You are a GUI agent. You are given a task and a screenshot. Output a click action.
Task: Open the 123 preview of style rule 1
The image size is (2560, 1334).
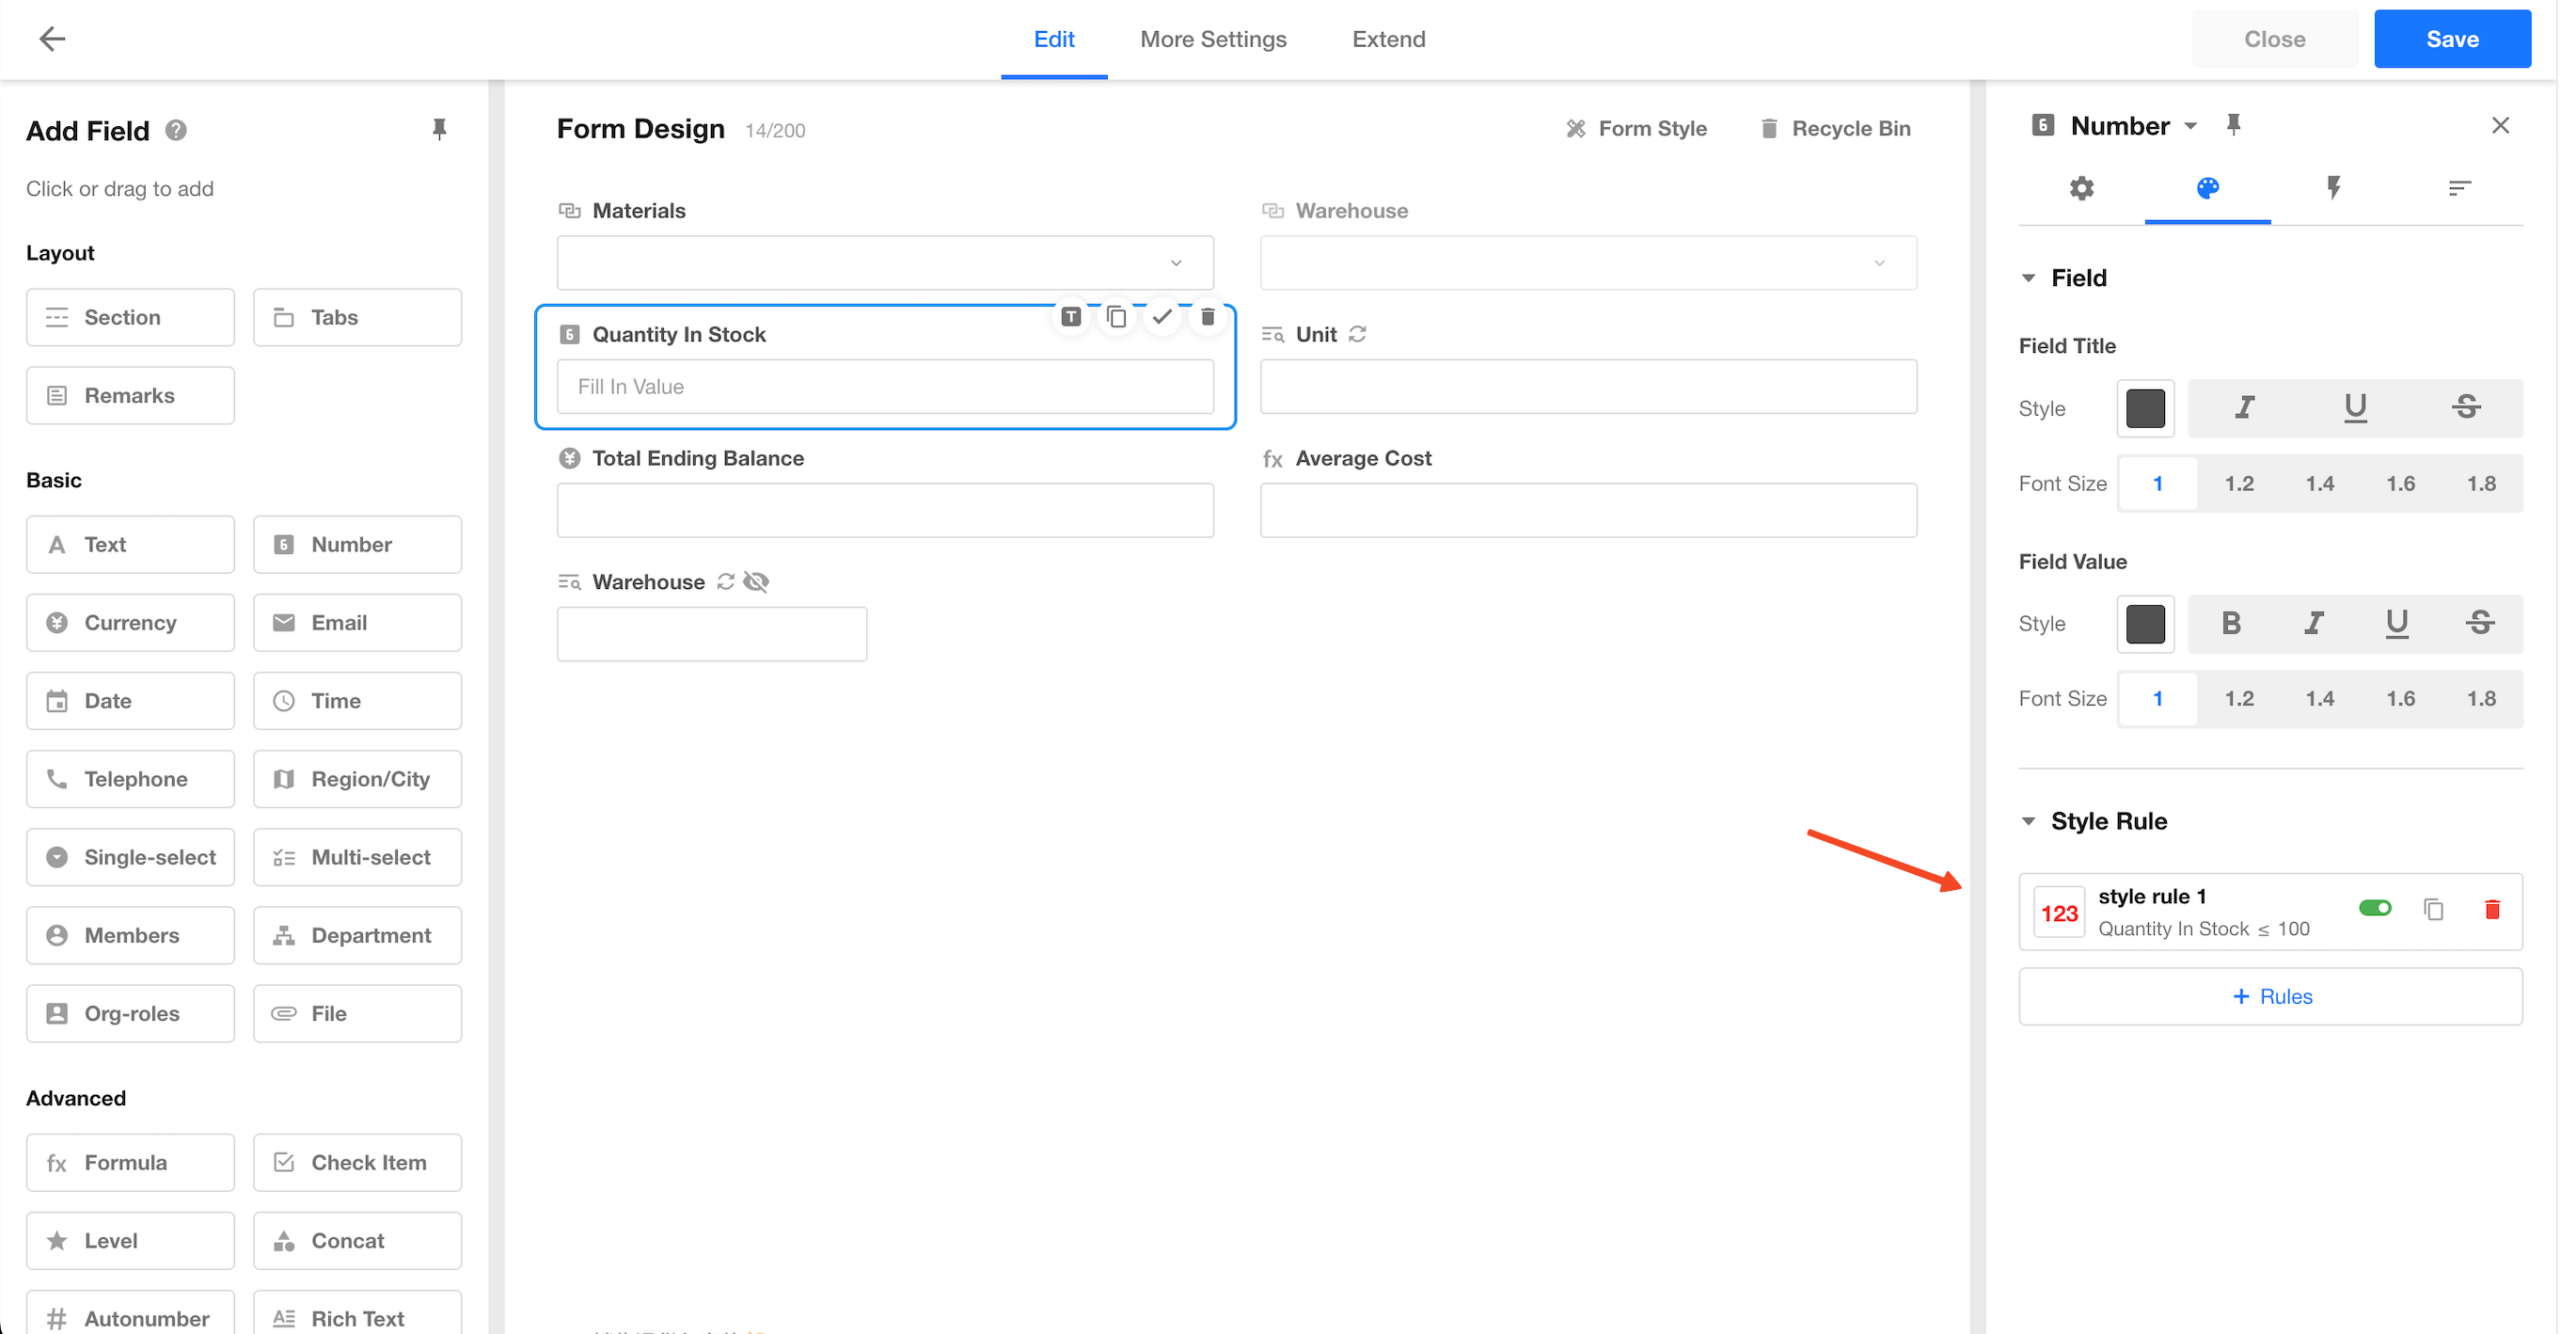tap(2059, 912)
